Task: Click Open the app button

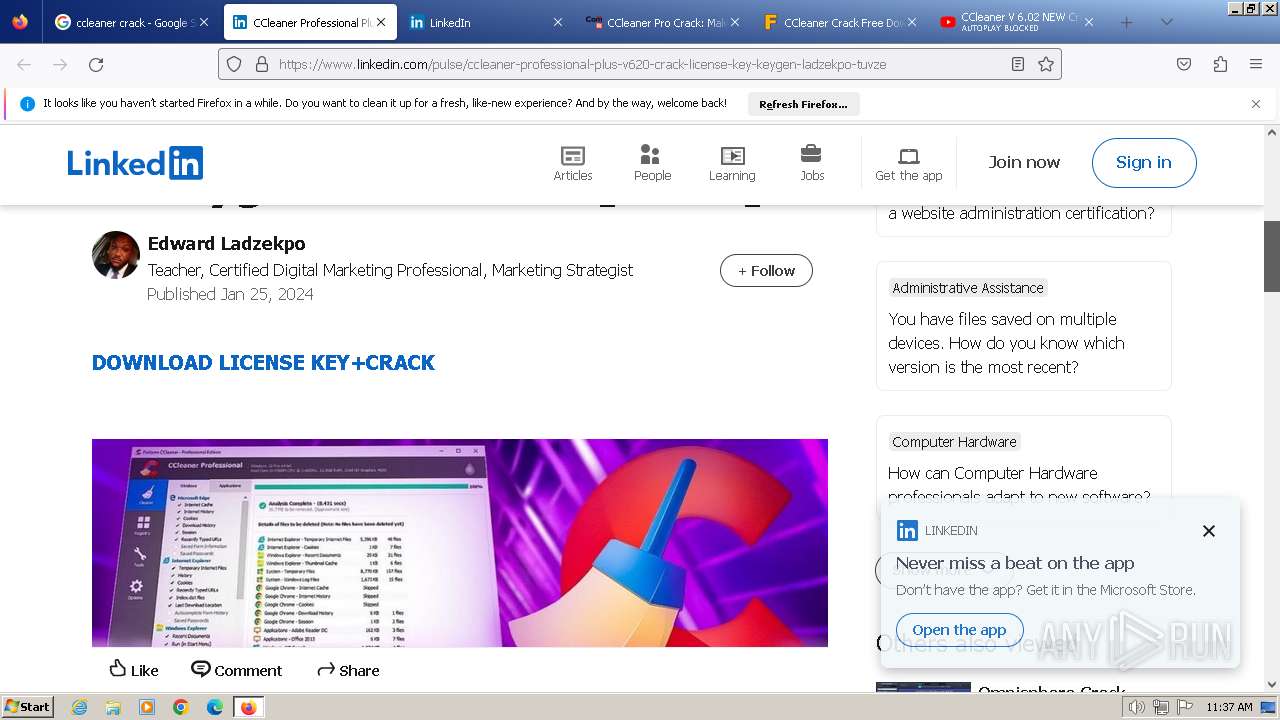Action: coord(959,630)
